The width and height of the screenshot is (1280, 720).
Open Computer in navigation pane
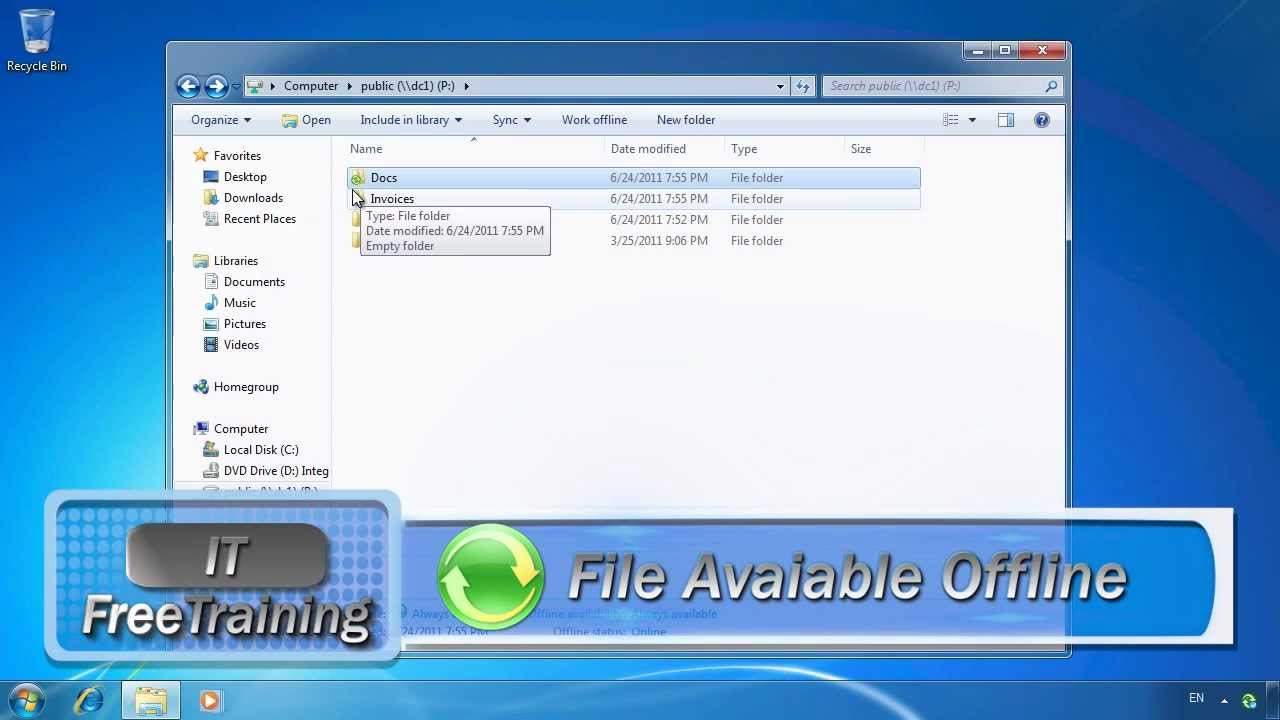click(x=241, y=429)
